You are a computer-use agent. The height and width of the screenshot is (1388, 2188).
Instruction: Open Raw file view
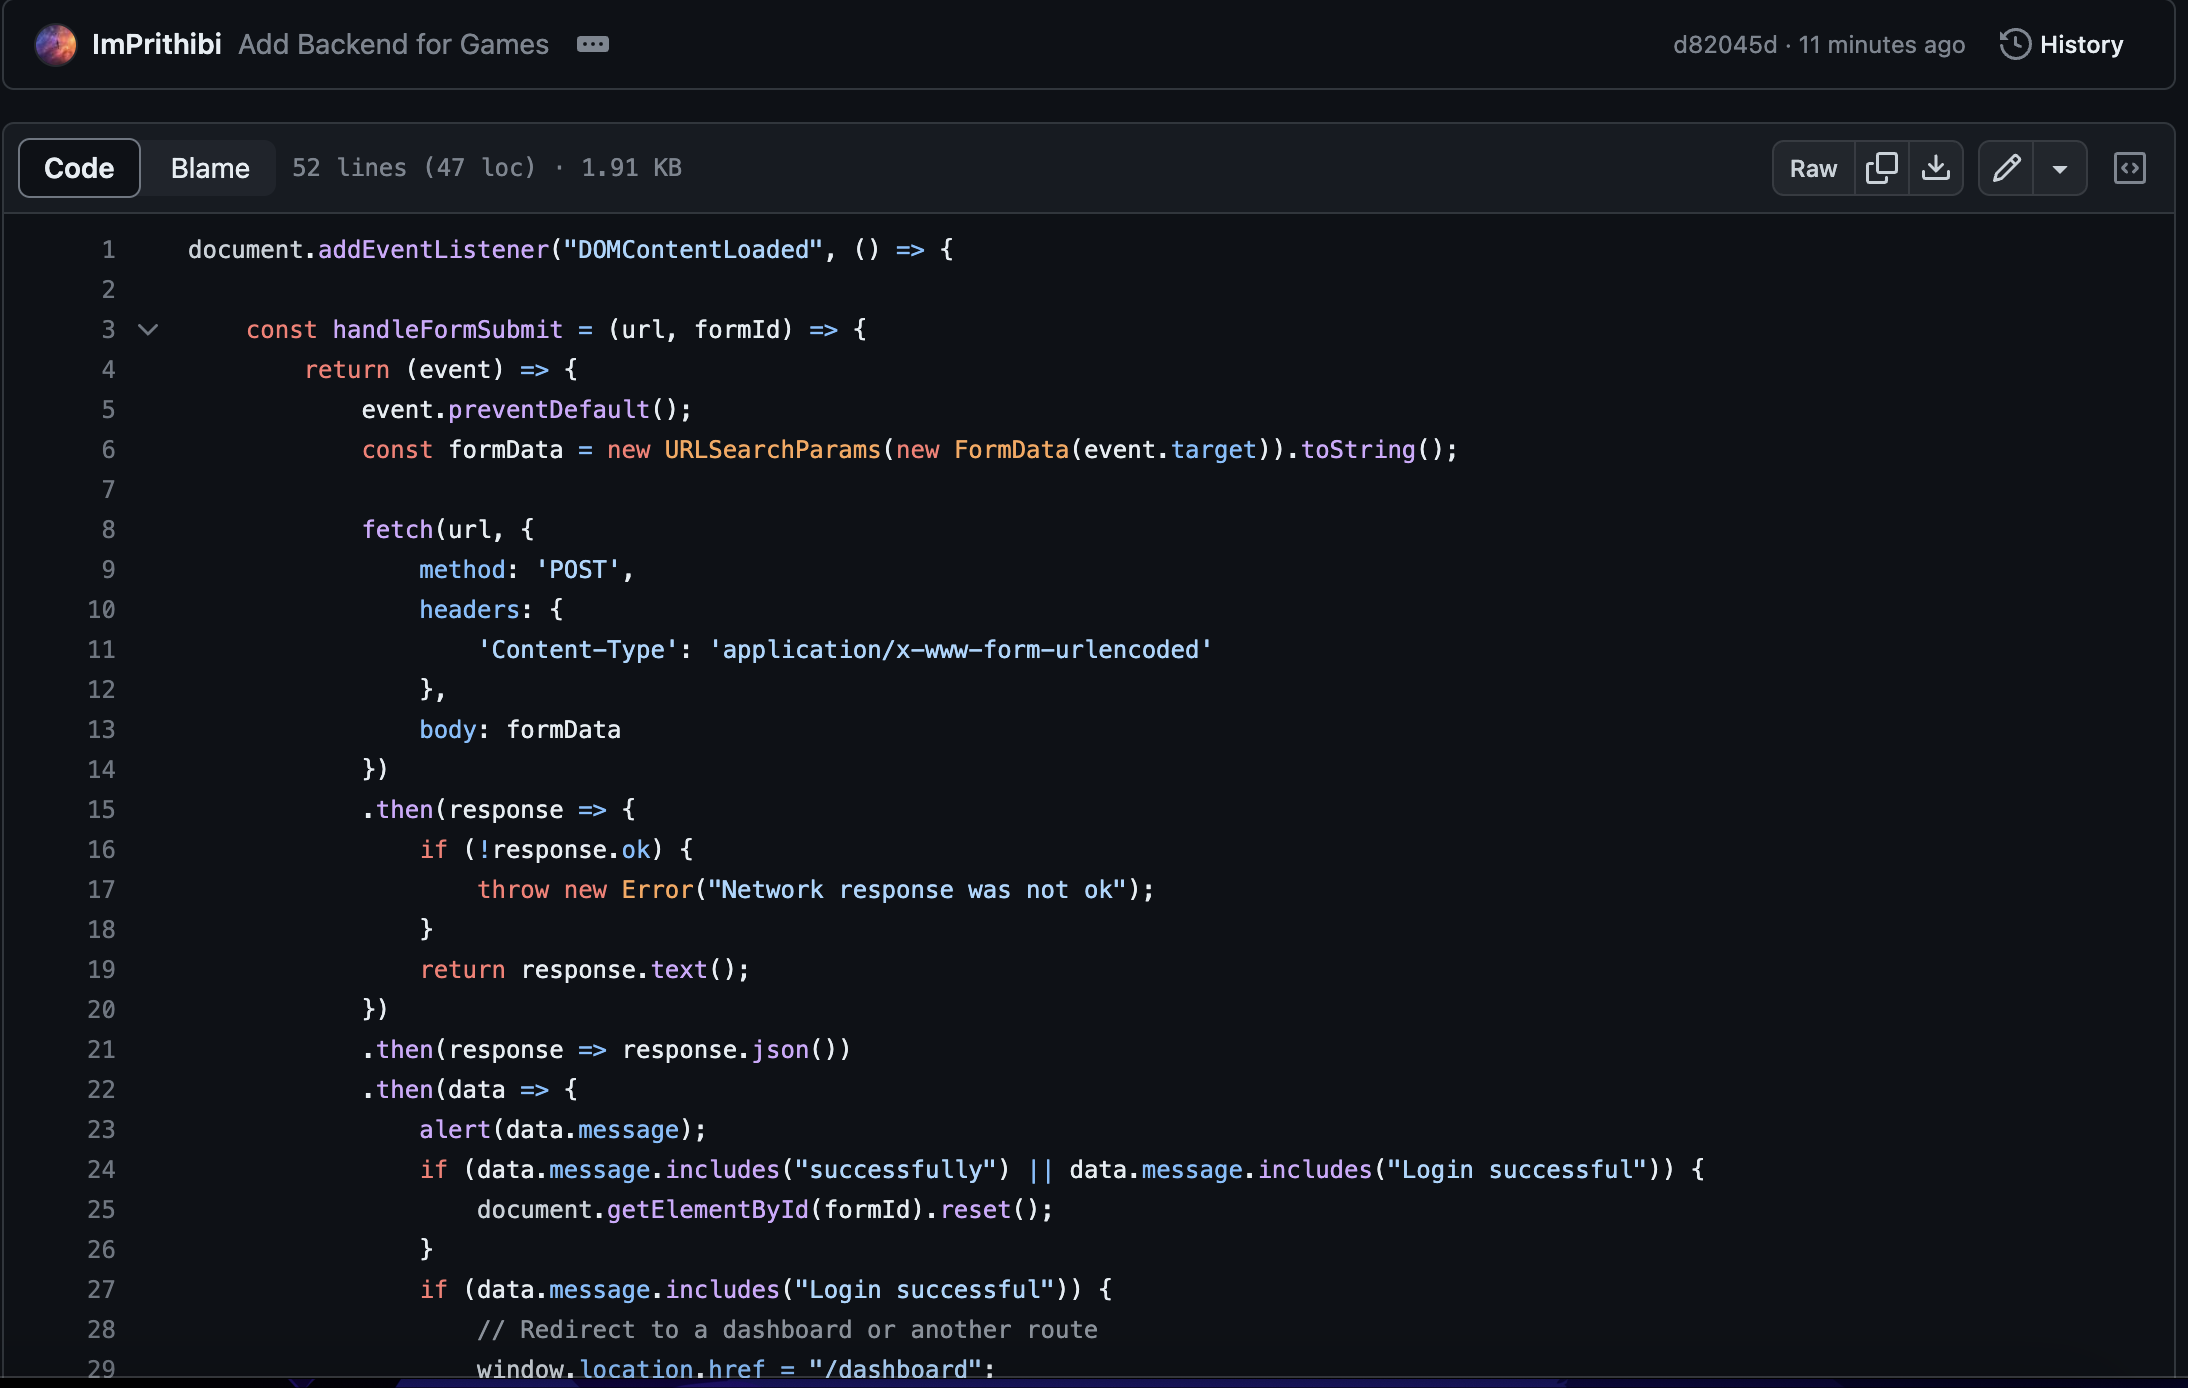point(1813,168)
